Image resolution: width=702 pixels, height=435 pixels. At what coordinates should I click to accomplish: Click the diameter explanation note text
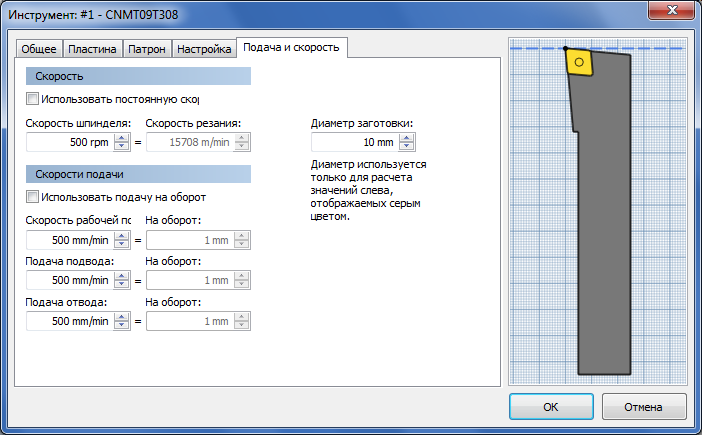(368, 190)
